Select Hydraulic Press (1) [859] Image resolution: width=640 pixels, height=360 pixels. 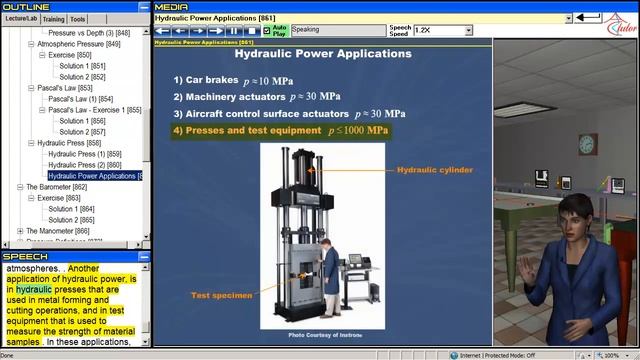[85, 154]
